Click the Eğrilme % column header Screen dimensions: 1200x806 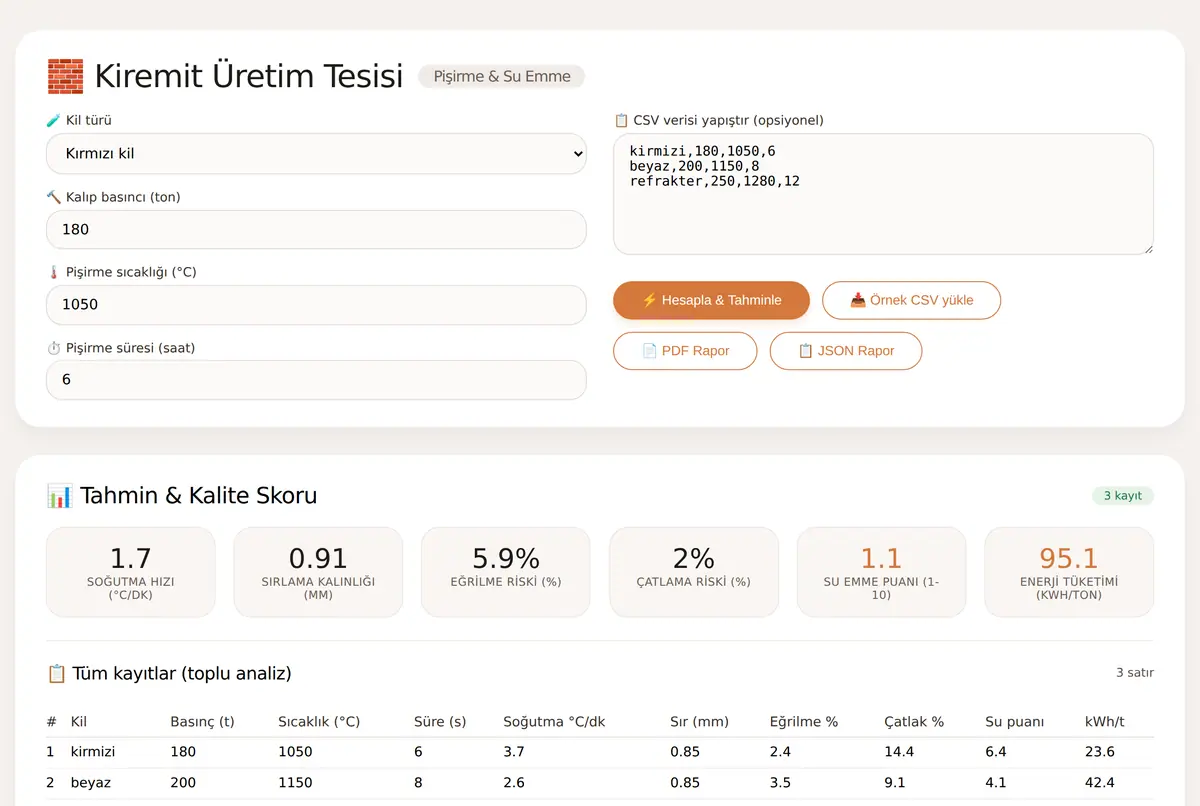[x=804, y=722]
